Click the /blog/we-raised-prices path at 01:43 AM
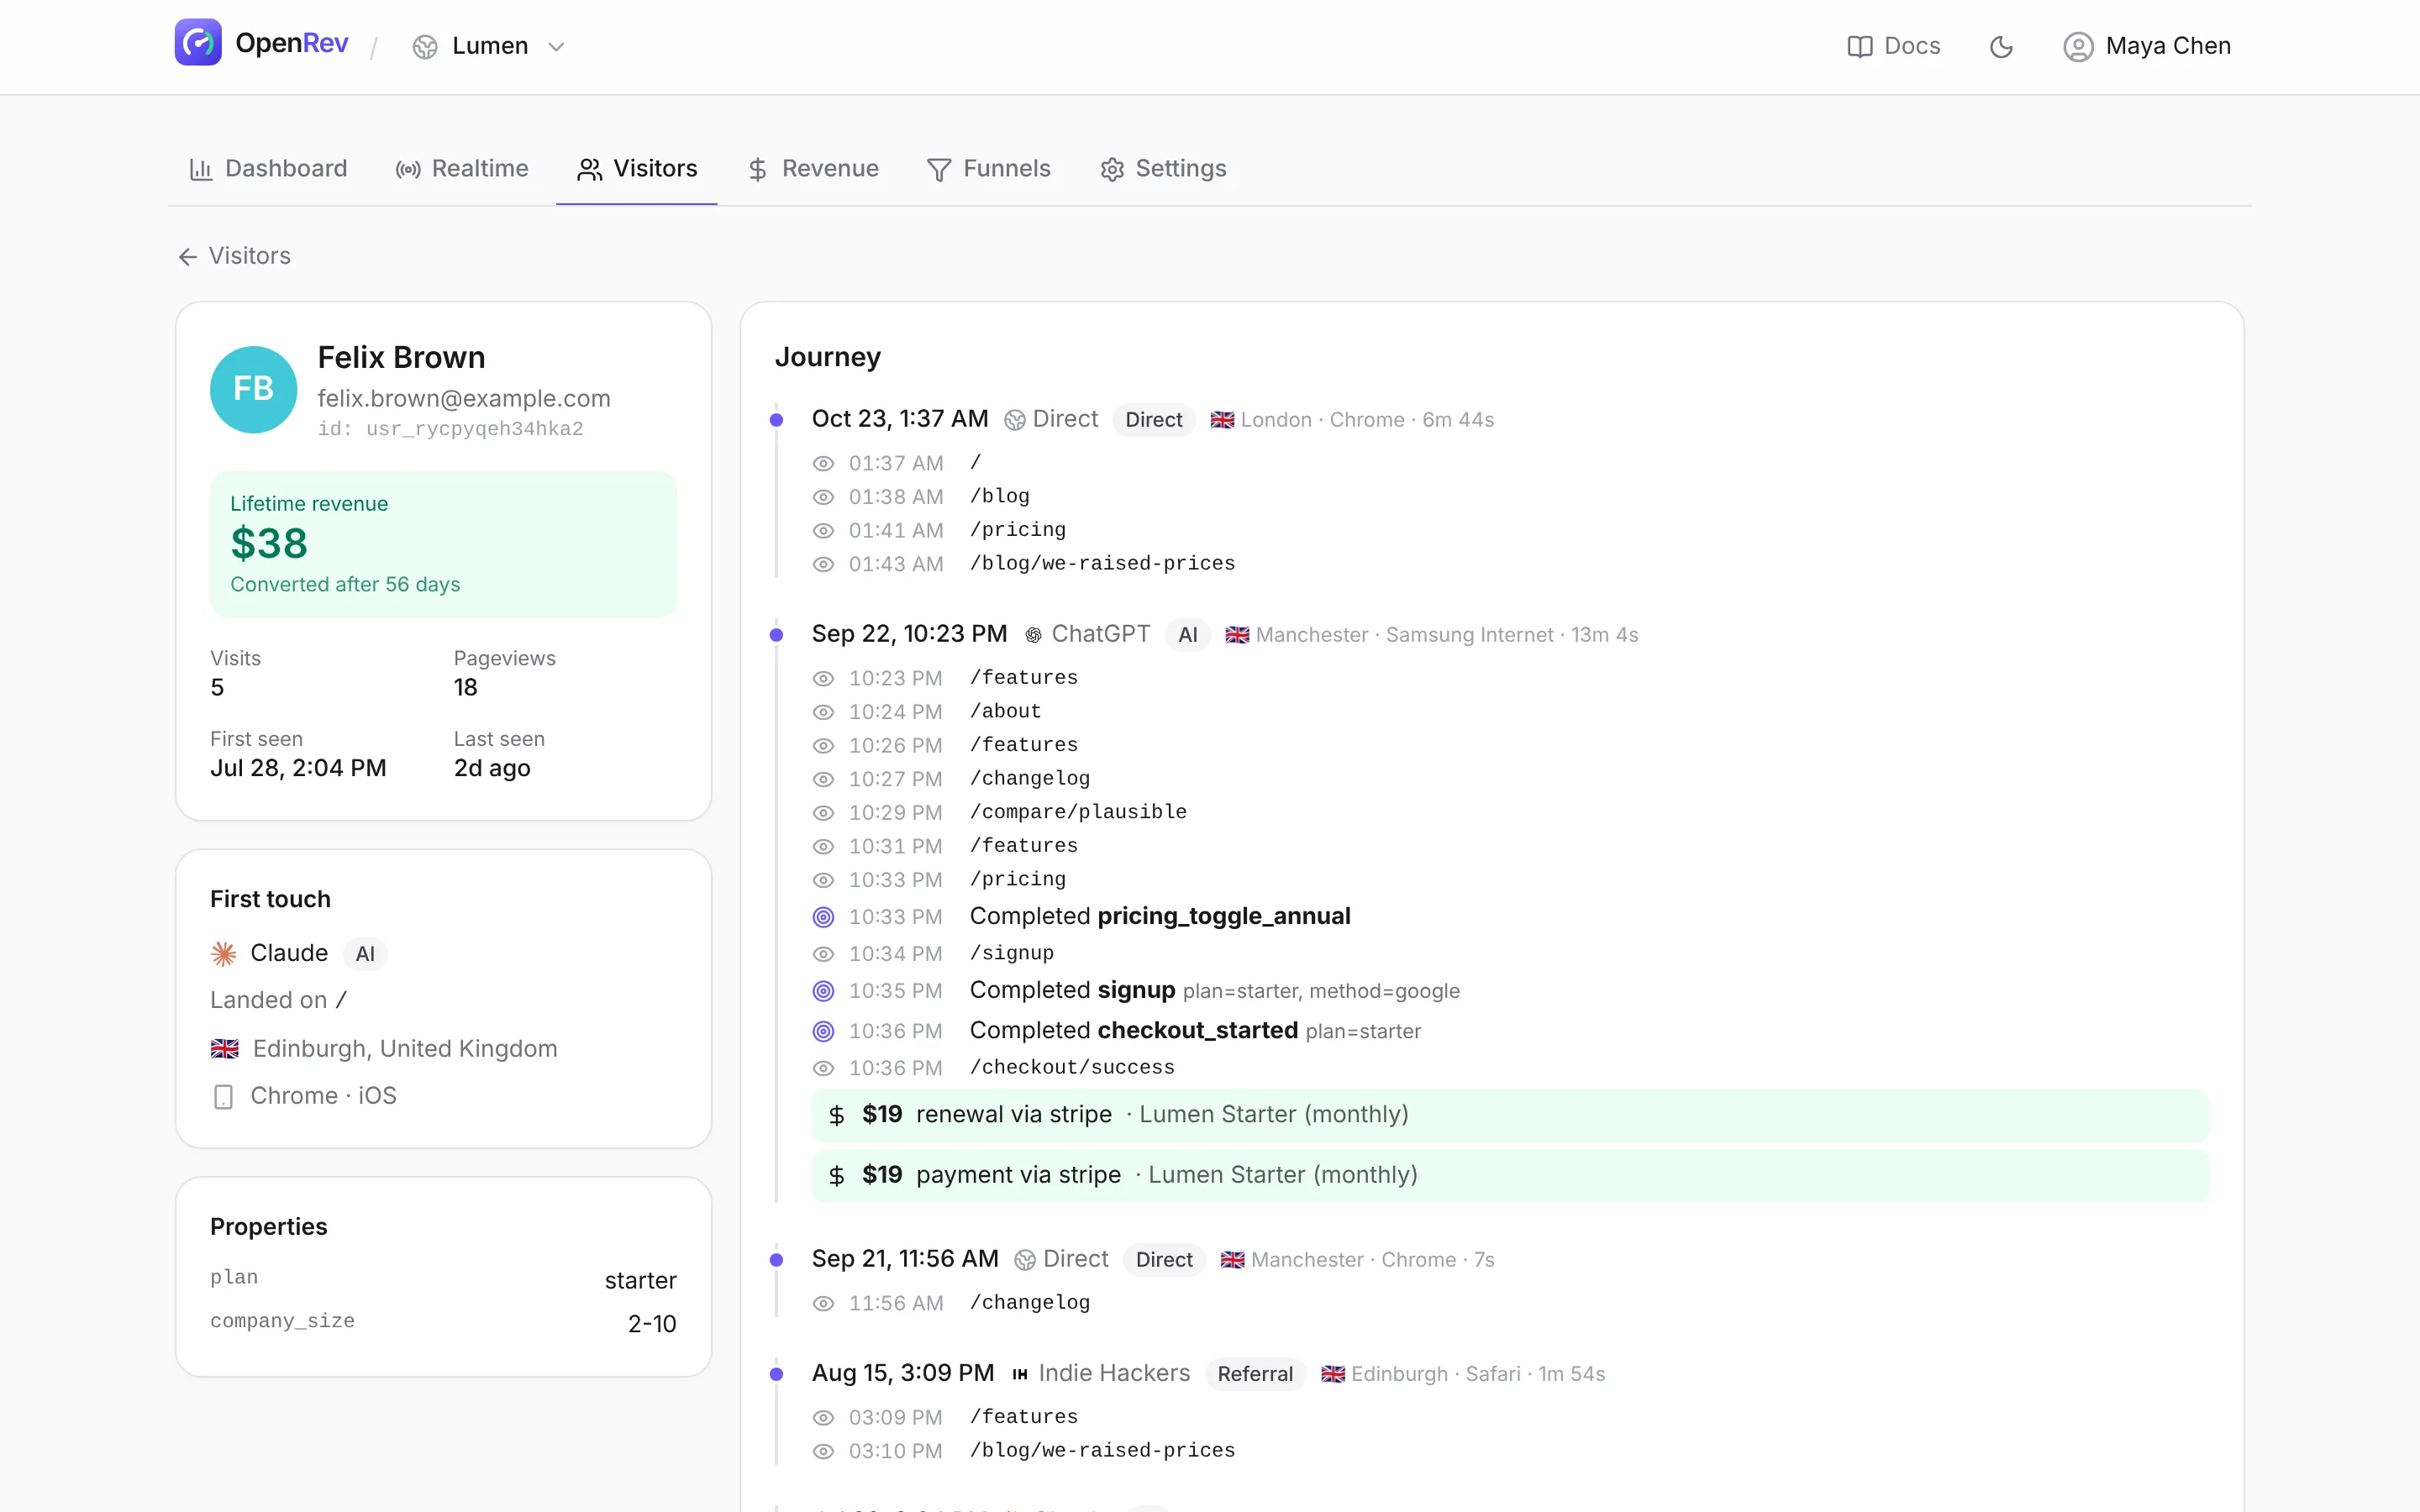 1102,564
